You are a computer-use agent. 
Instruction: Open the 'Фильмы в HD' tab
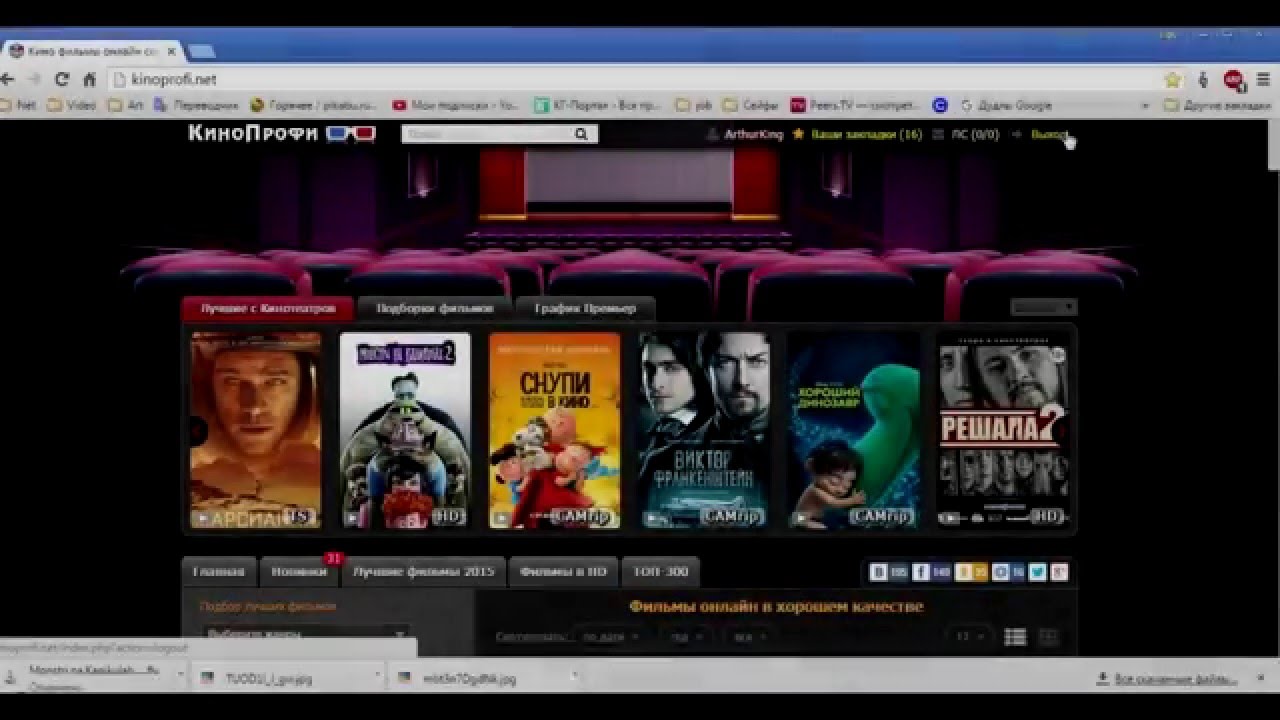point(563,572)
